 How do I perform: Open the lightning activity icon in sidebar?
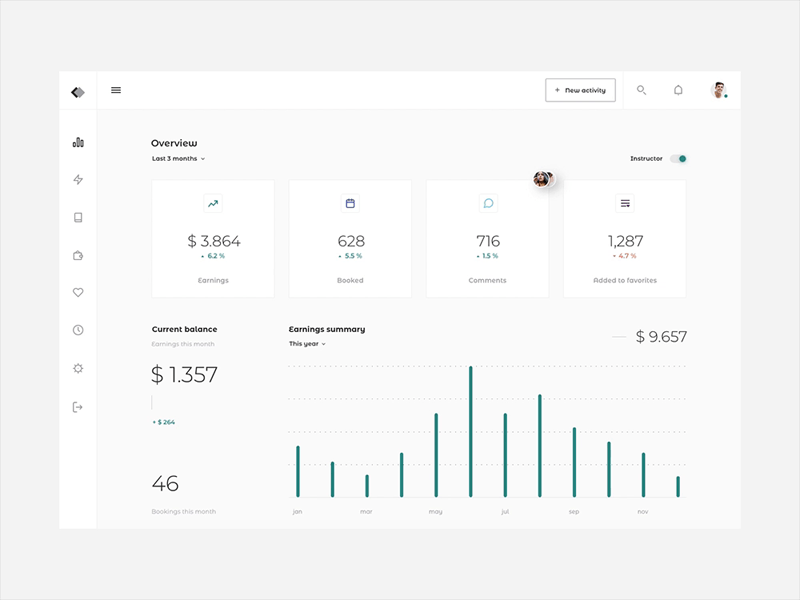pos(78,179)
